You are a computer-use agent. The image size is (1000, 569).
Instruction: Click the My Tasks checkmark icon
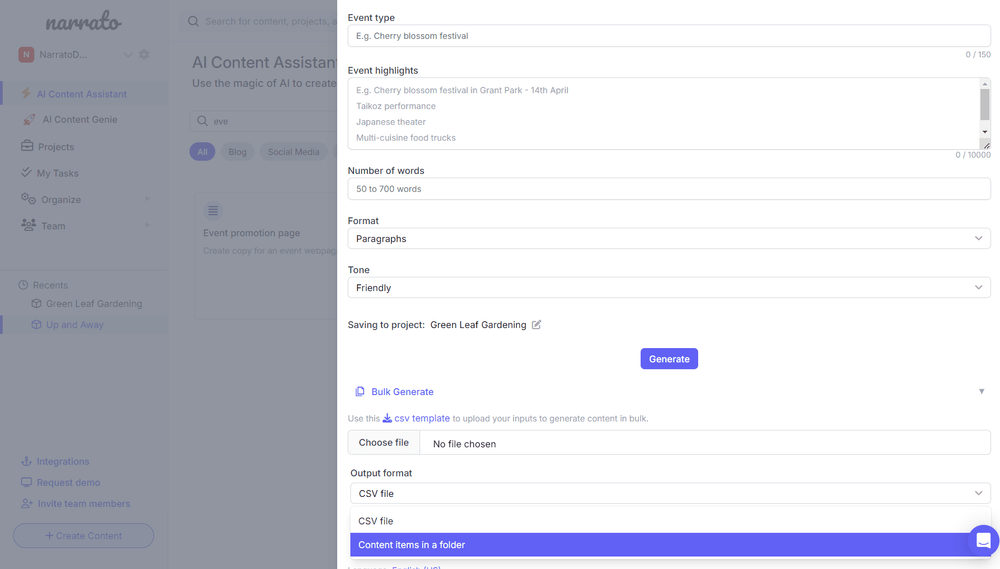tap(26, 172)
